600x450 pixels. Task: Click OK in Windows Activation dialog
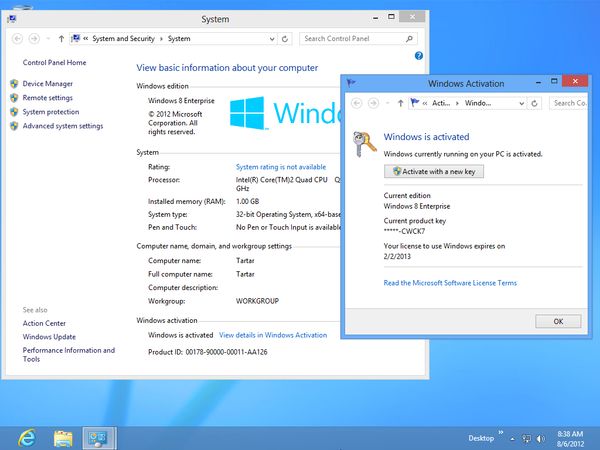tap(558, 321)
